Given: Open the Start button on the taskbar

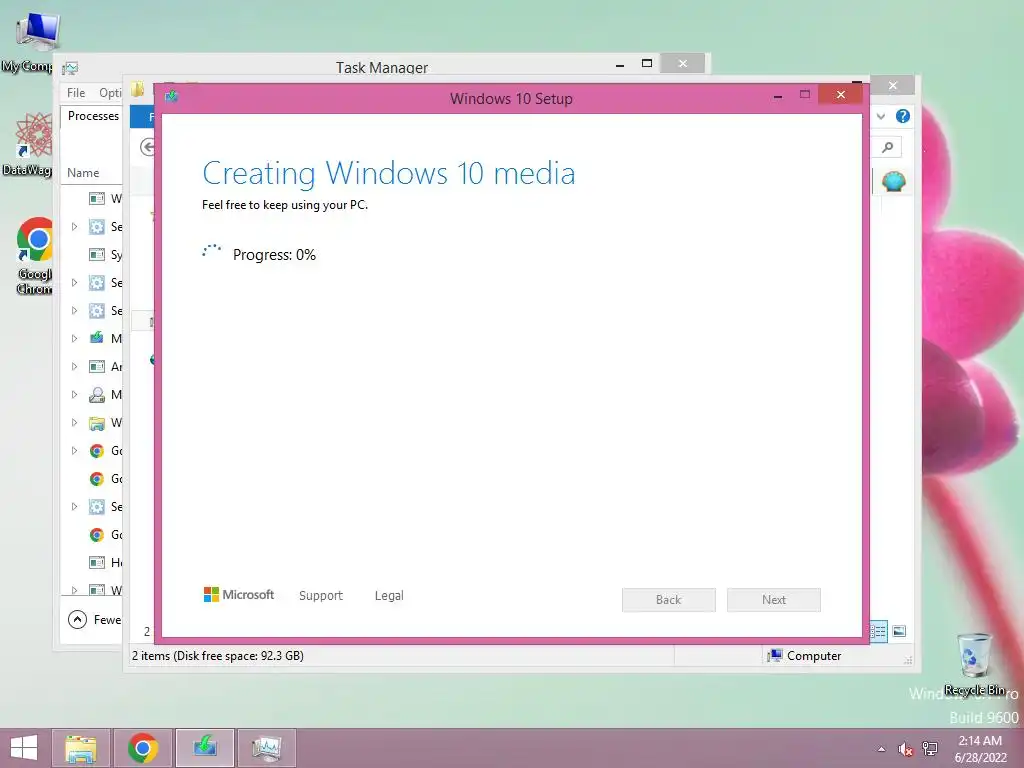Looking at the screenshot, I should tap(24, 748).
